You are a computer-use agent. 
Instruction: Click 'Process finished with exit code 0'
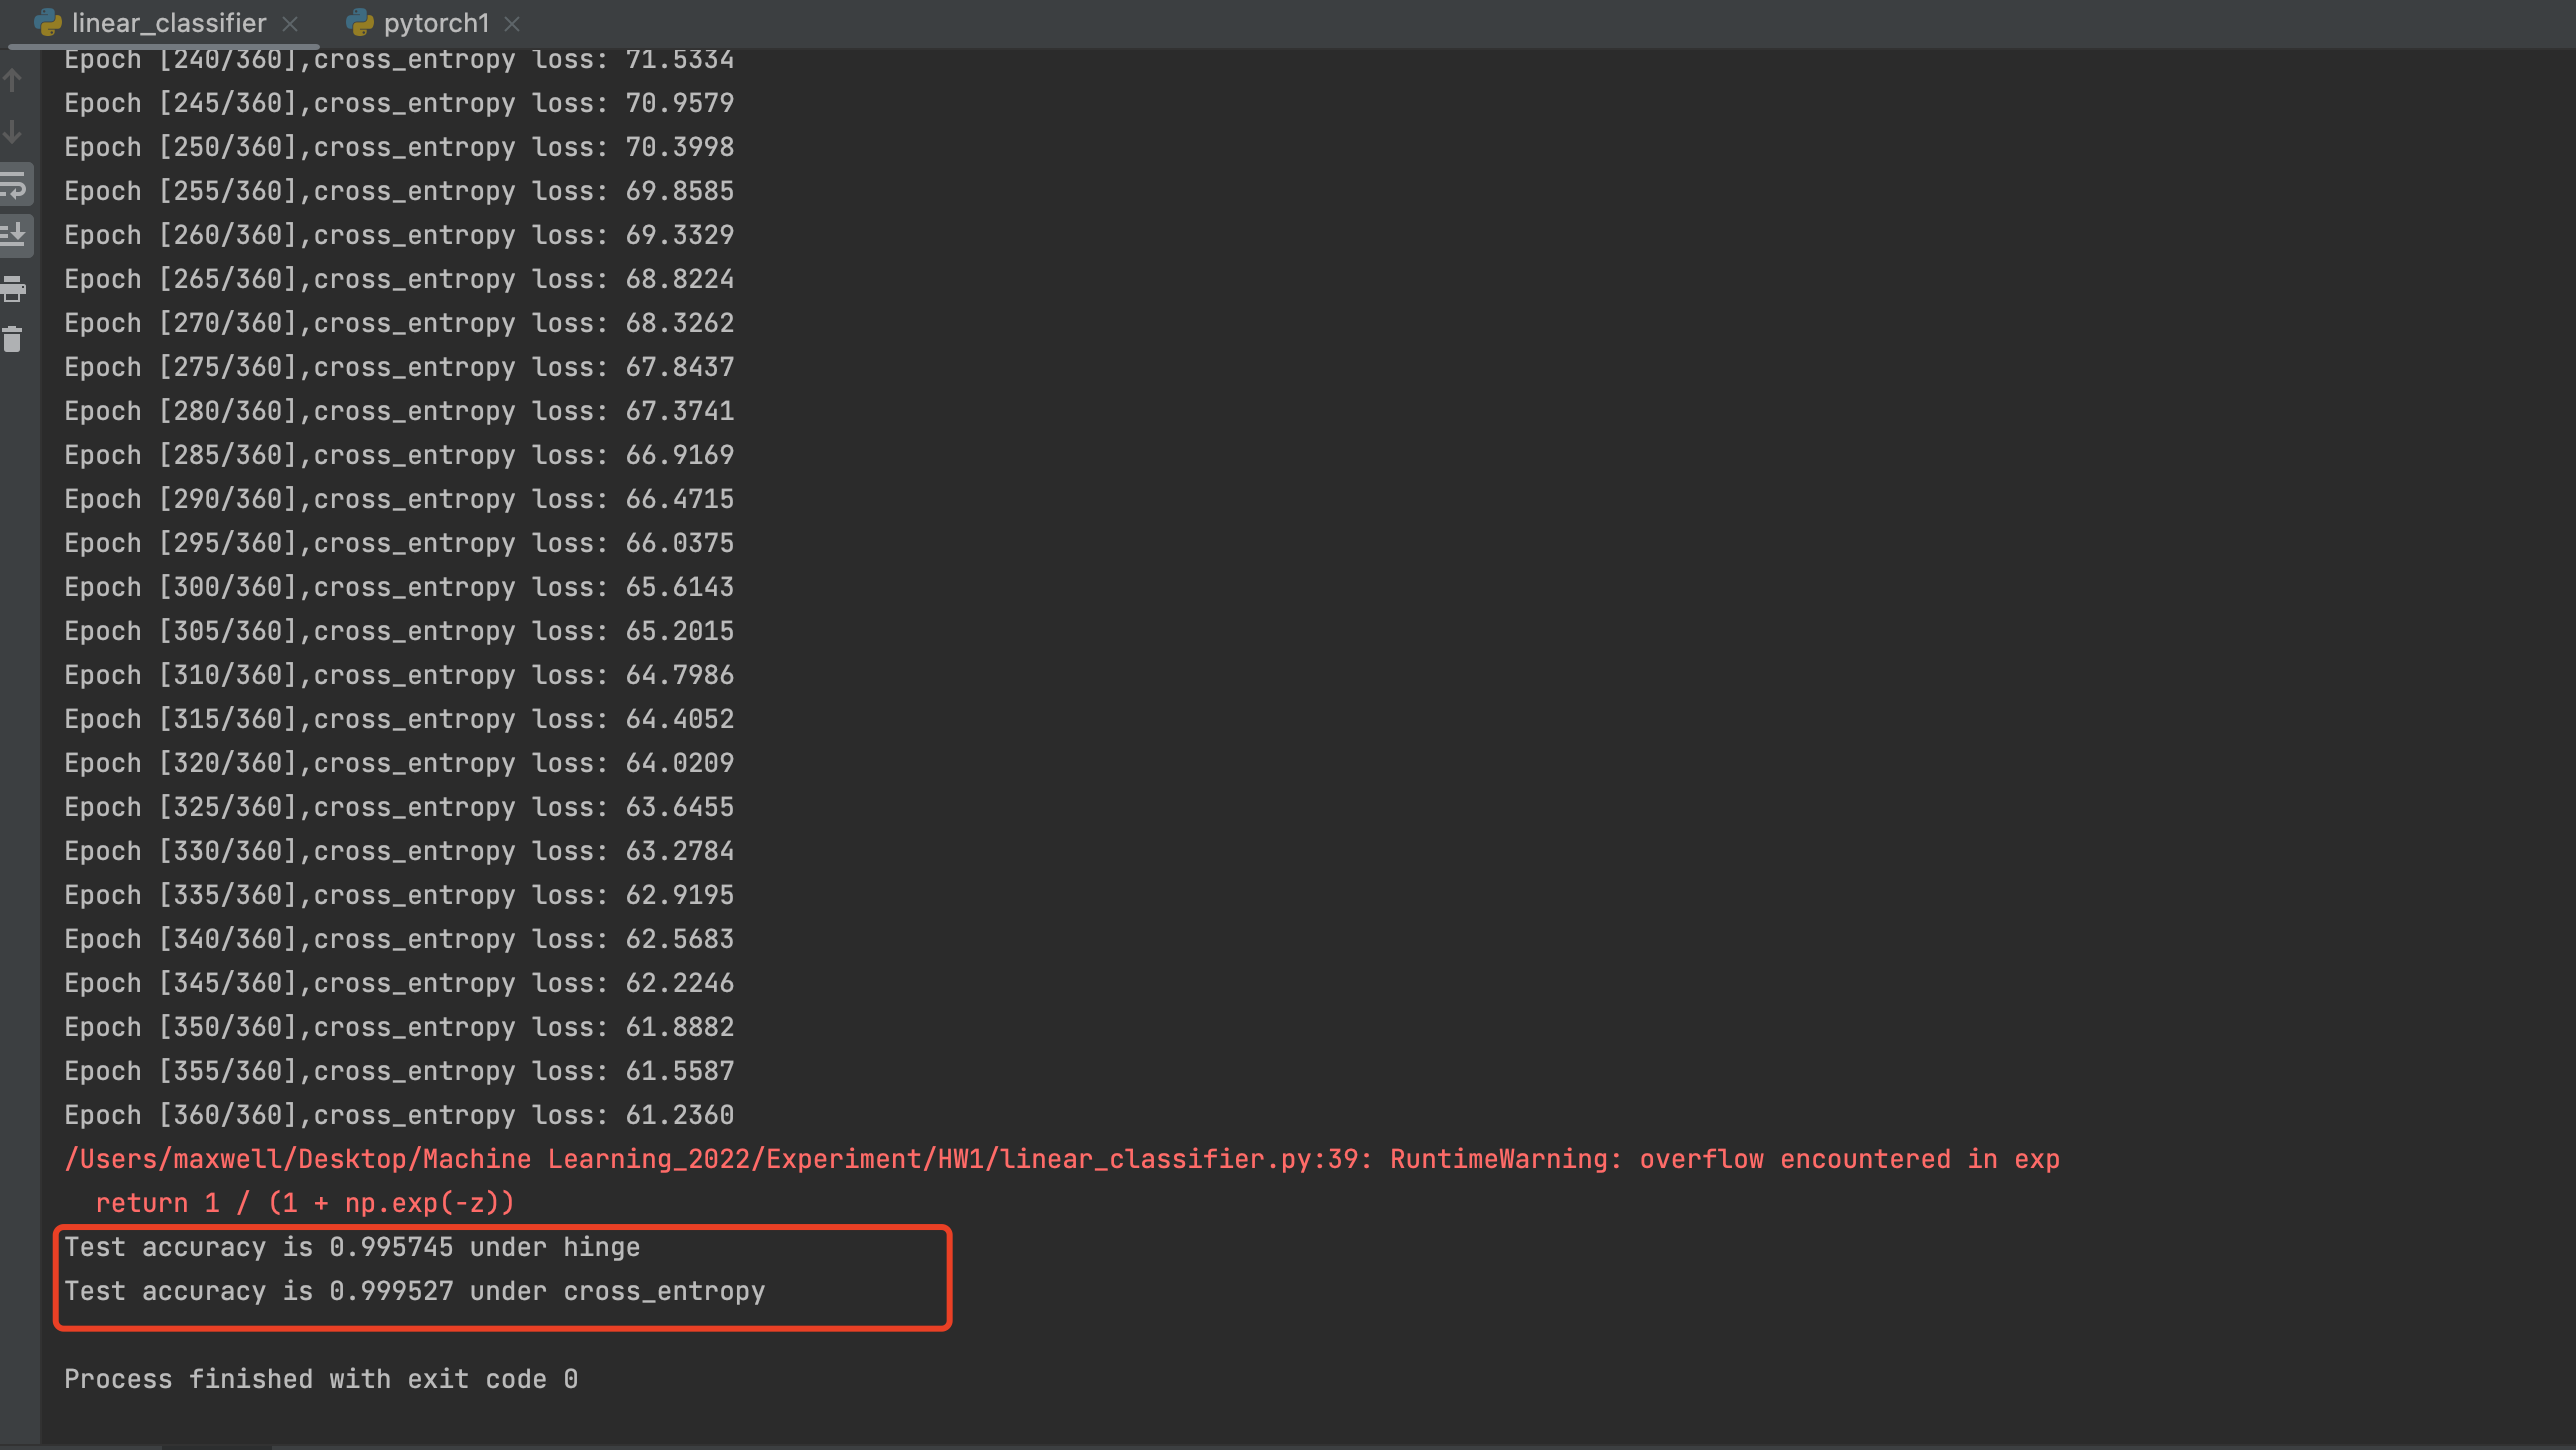click(x=321, y=1379)
